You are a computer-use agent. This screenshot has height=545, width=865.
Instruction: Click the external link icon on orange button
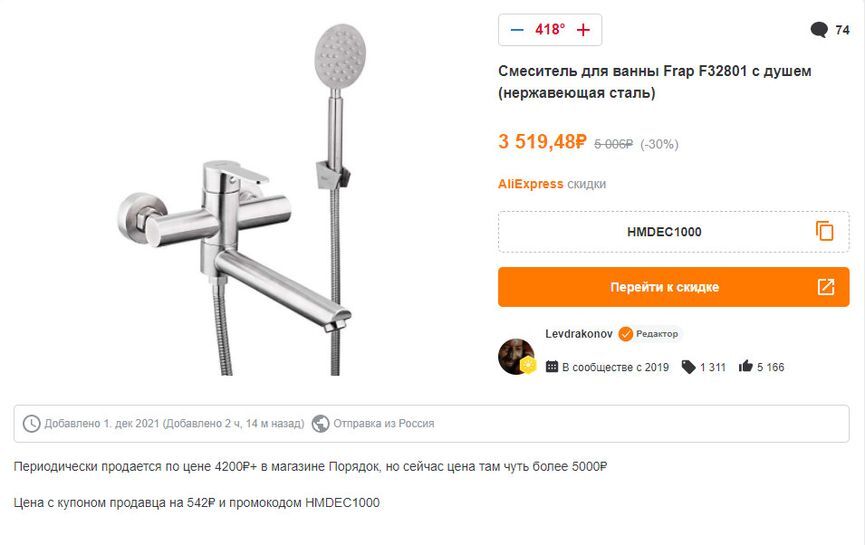point(826,287)
